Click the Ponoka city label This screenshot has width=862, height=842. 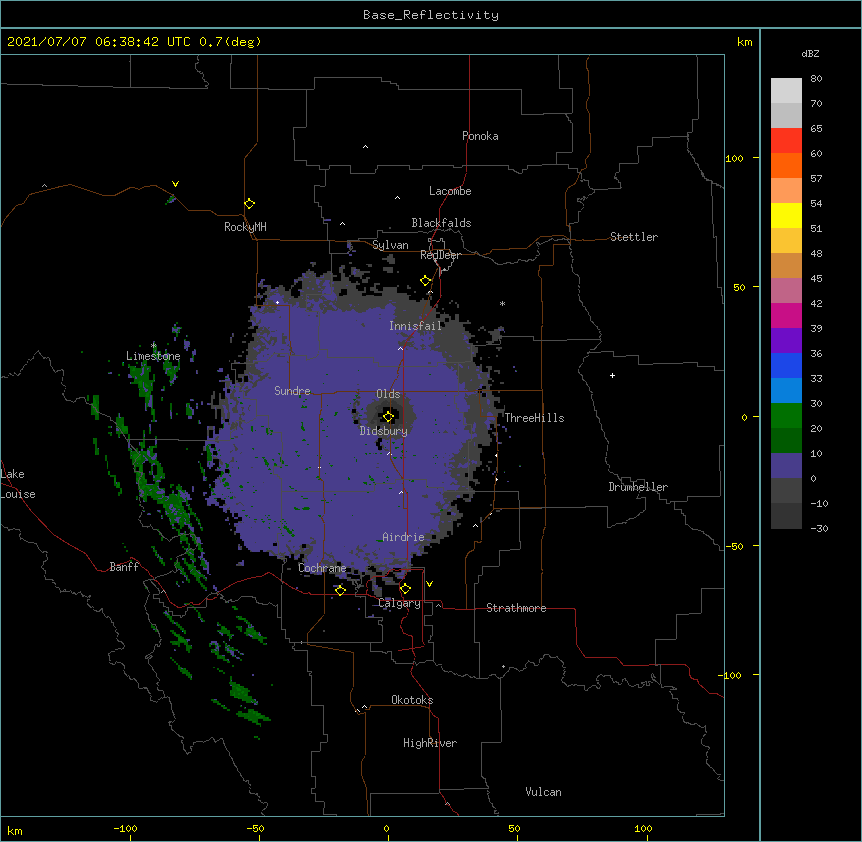(x=480, y=136)
